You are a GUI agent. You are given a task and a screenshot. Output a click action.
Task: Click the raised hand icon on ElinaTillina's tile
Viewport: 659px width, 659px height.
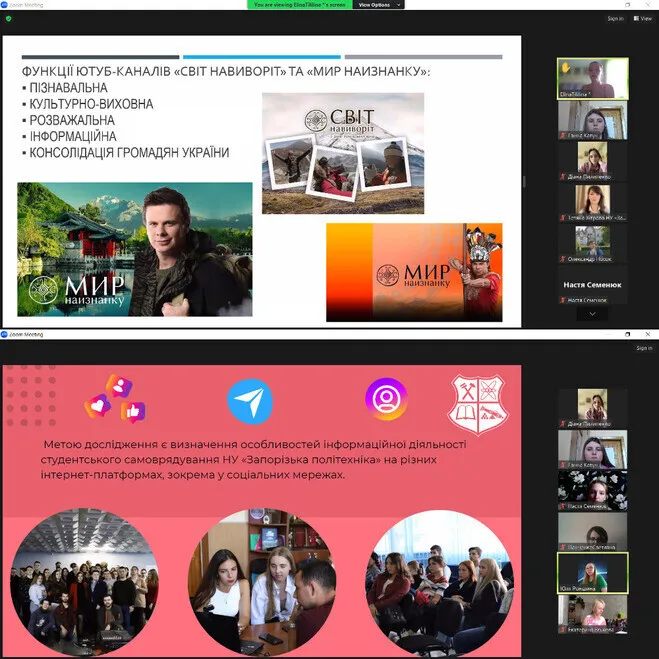tap(566, 67)
